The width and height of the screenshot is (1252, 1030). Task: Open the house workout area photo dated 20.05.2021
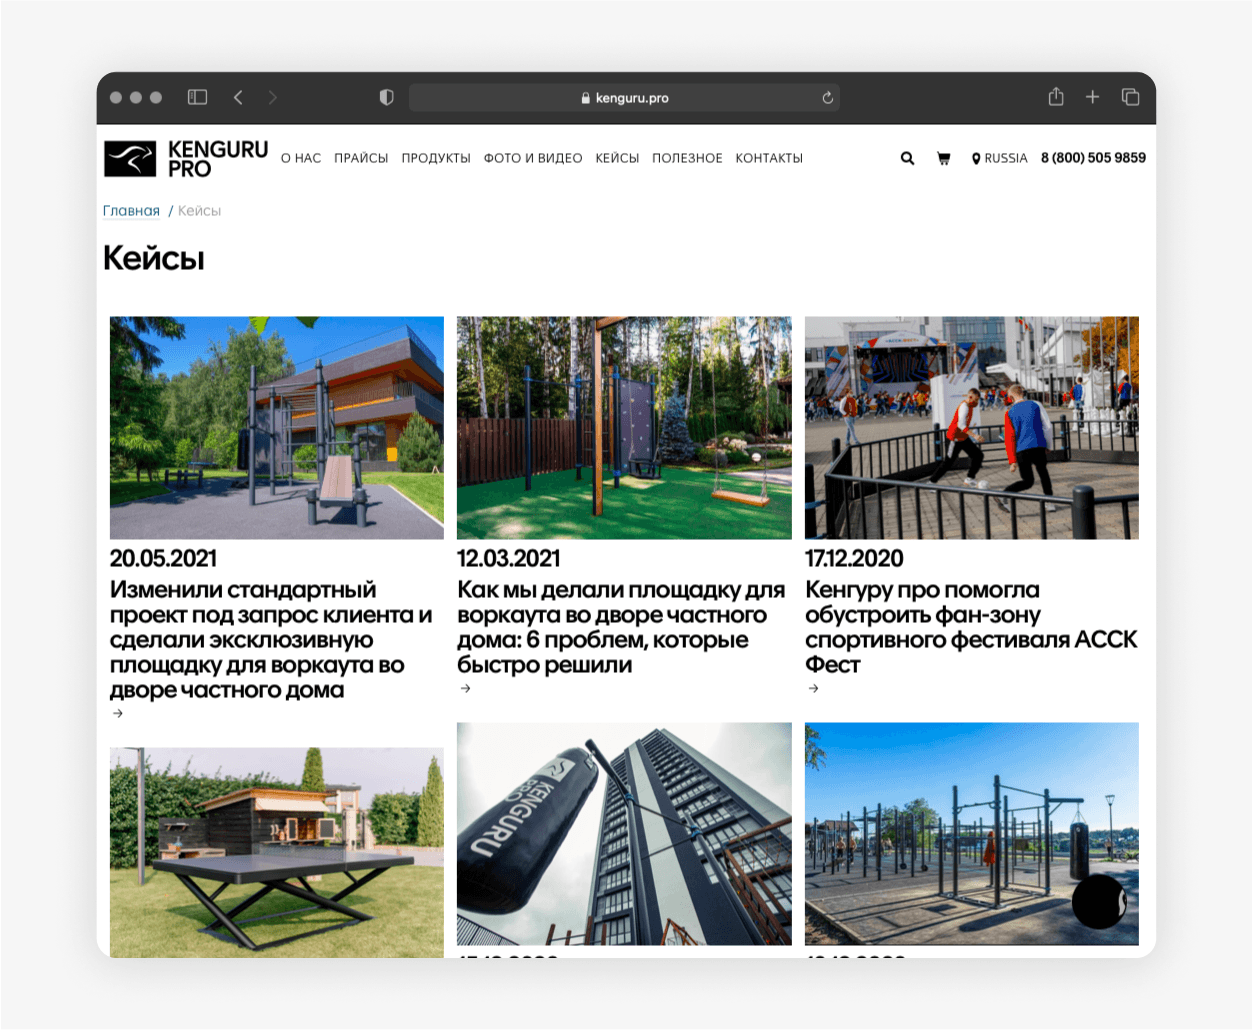click(277, 428)
